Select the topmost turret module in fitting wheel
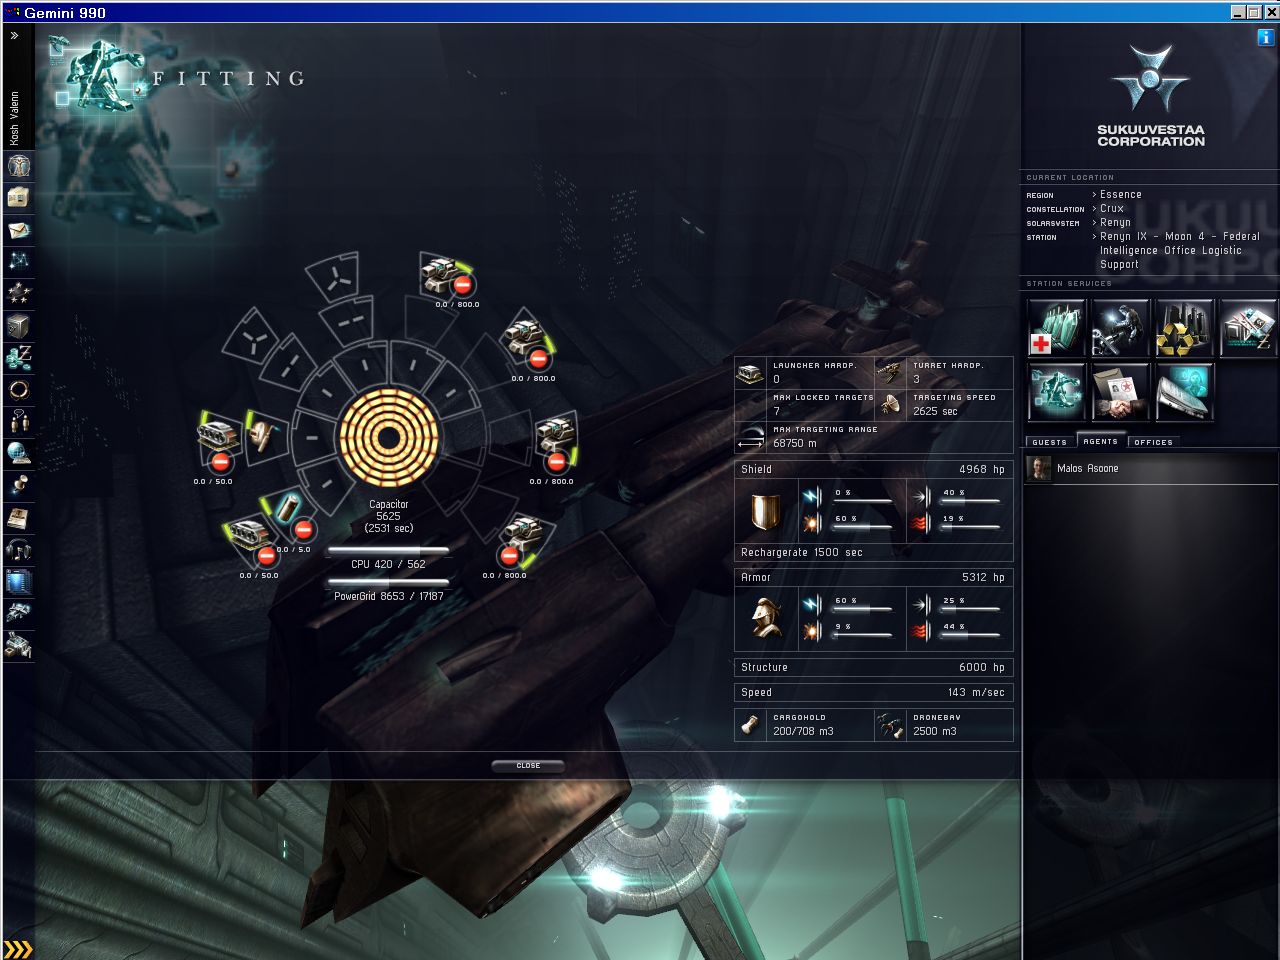 point(438,272)
